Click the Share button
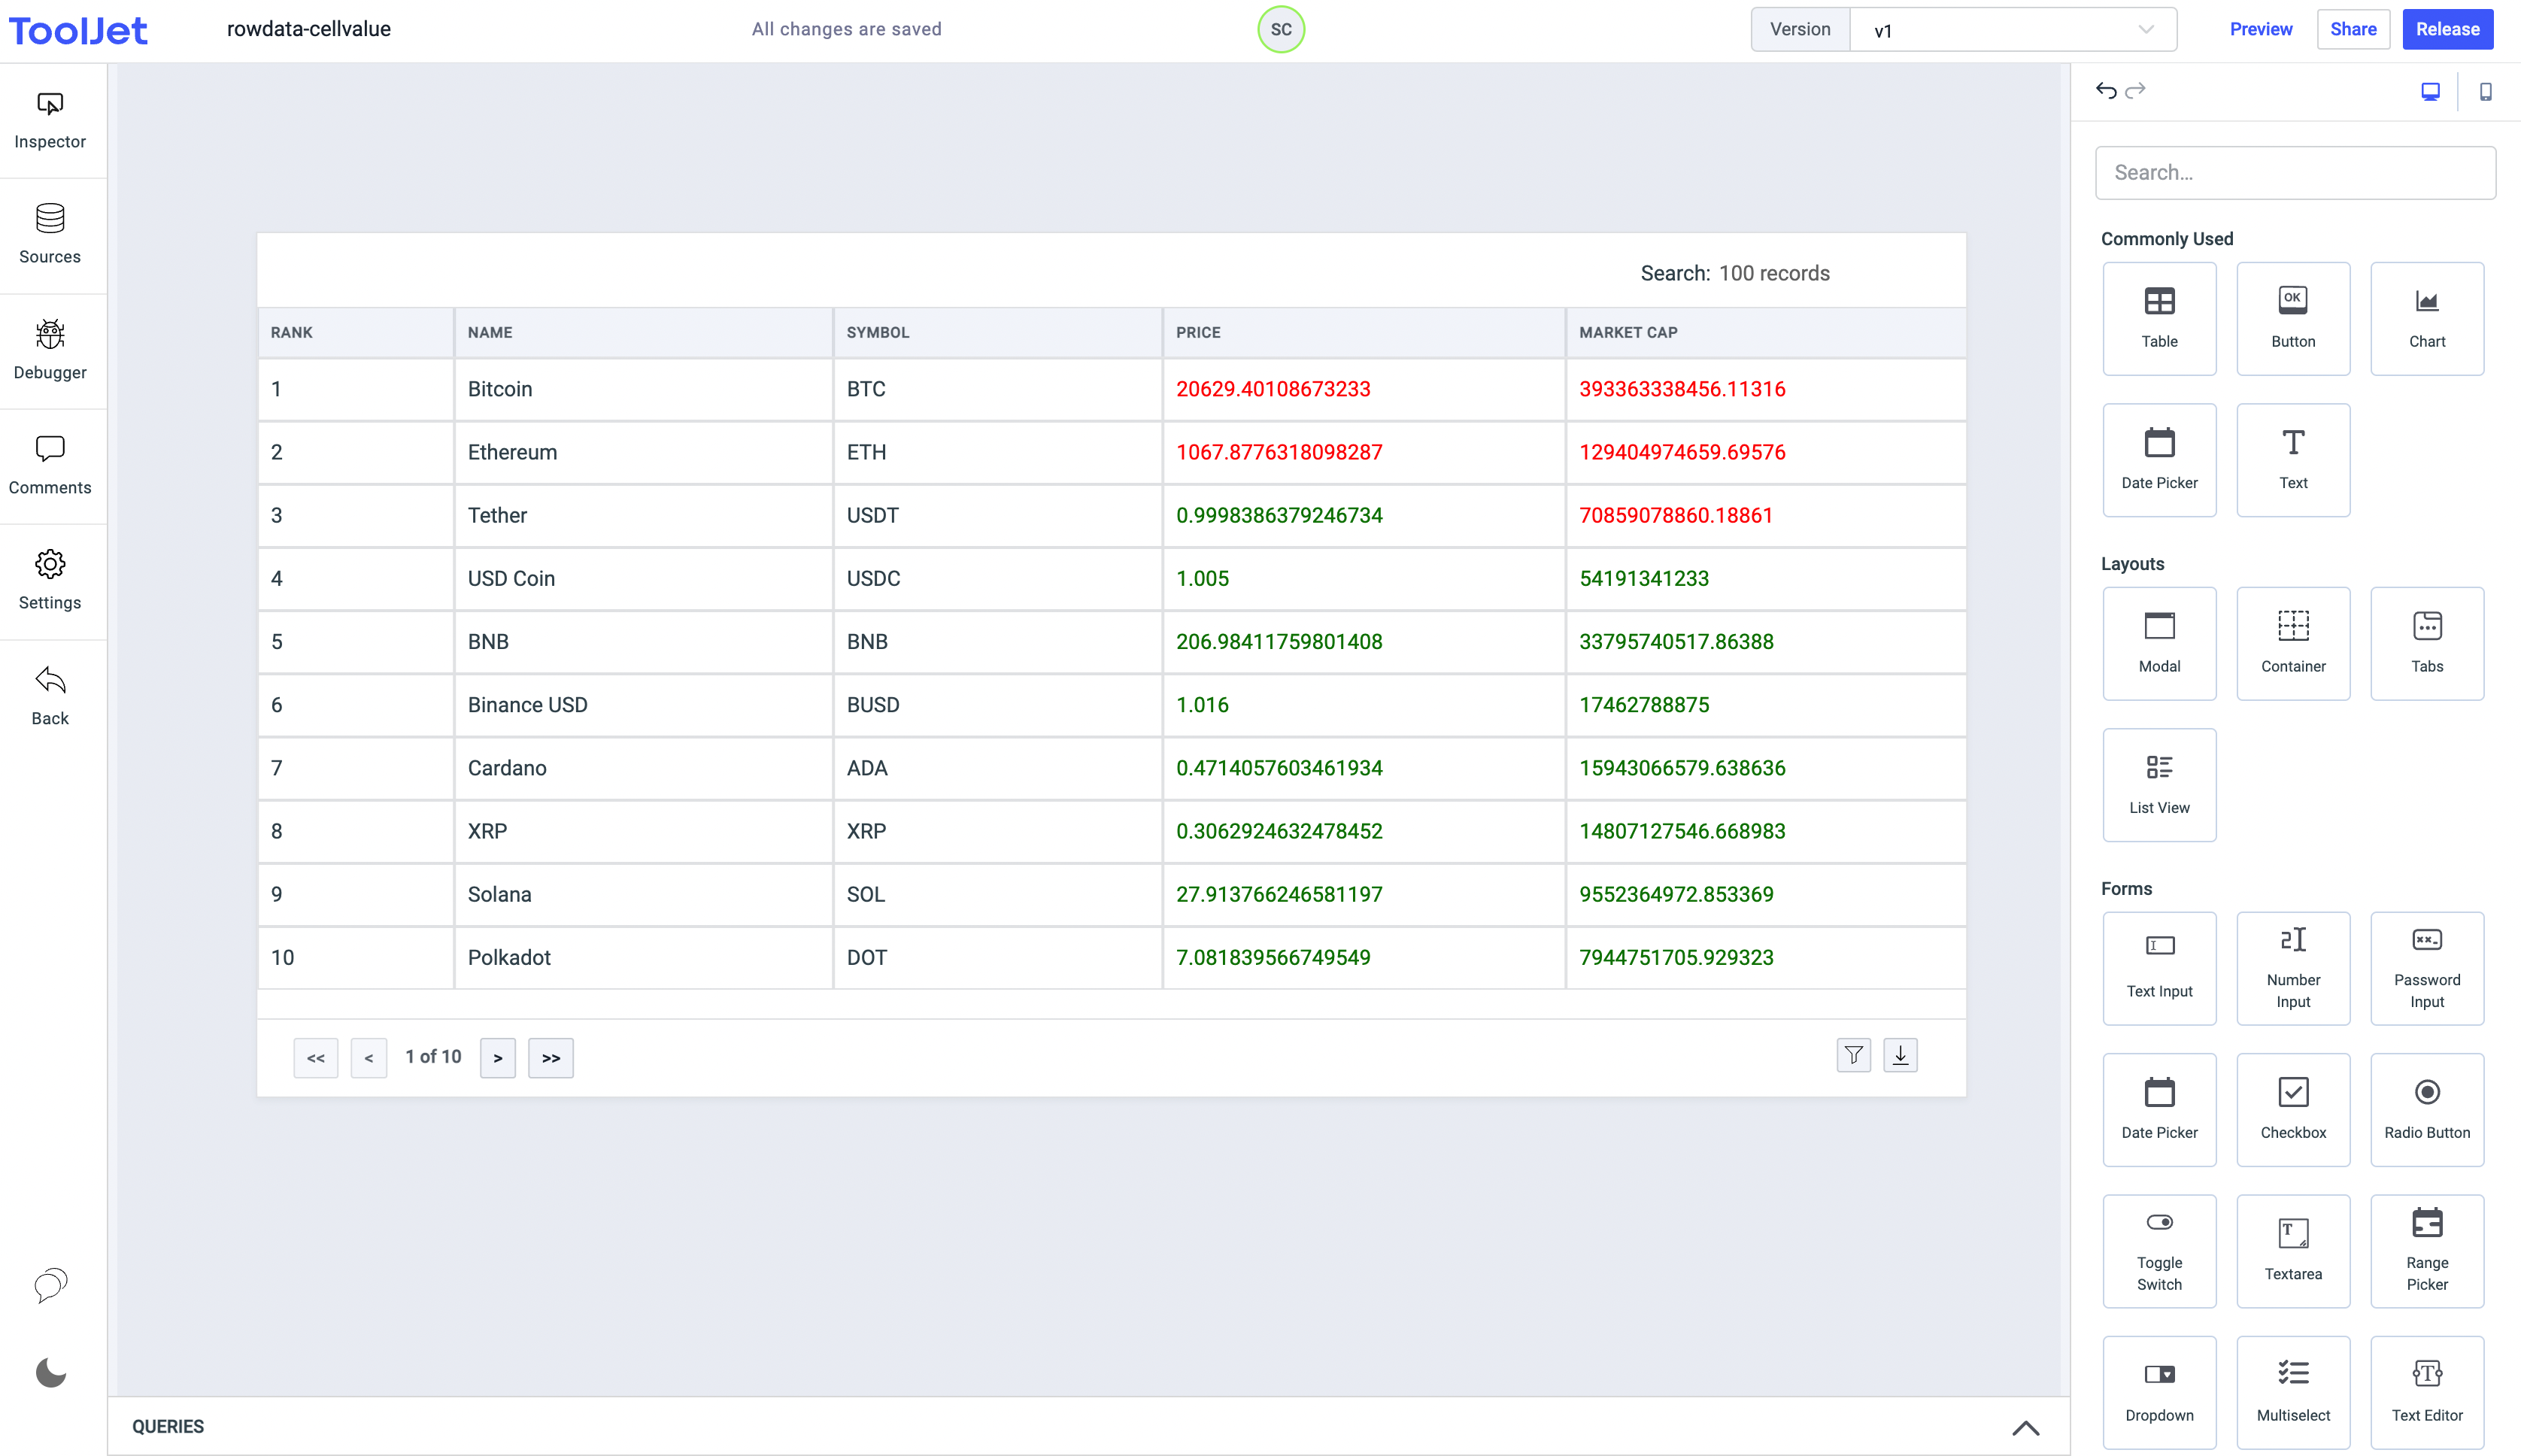The height and width of the screenshot is (1456, 2521). pos(2353,29)
